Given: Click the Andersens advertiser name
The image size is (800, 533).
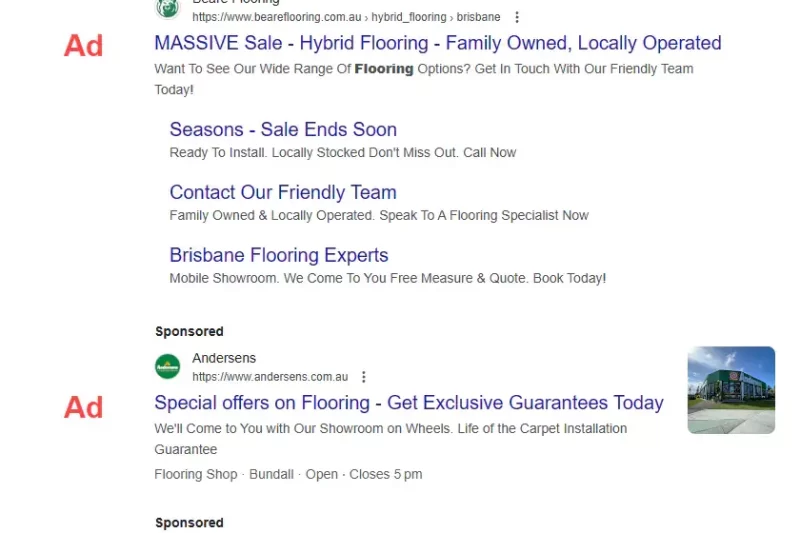Looking at the screenshot, I should click(x=224, y=358).
